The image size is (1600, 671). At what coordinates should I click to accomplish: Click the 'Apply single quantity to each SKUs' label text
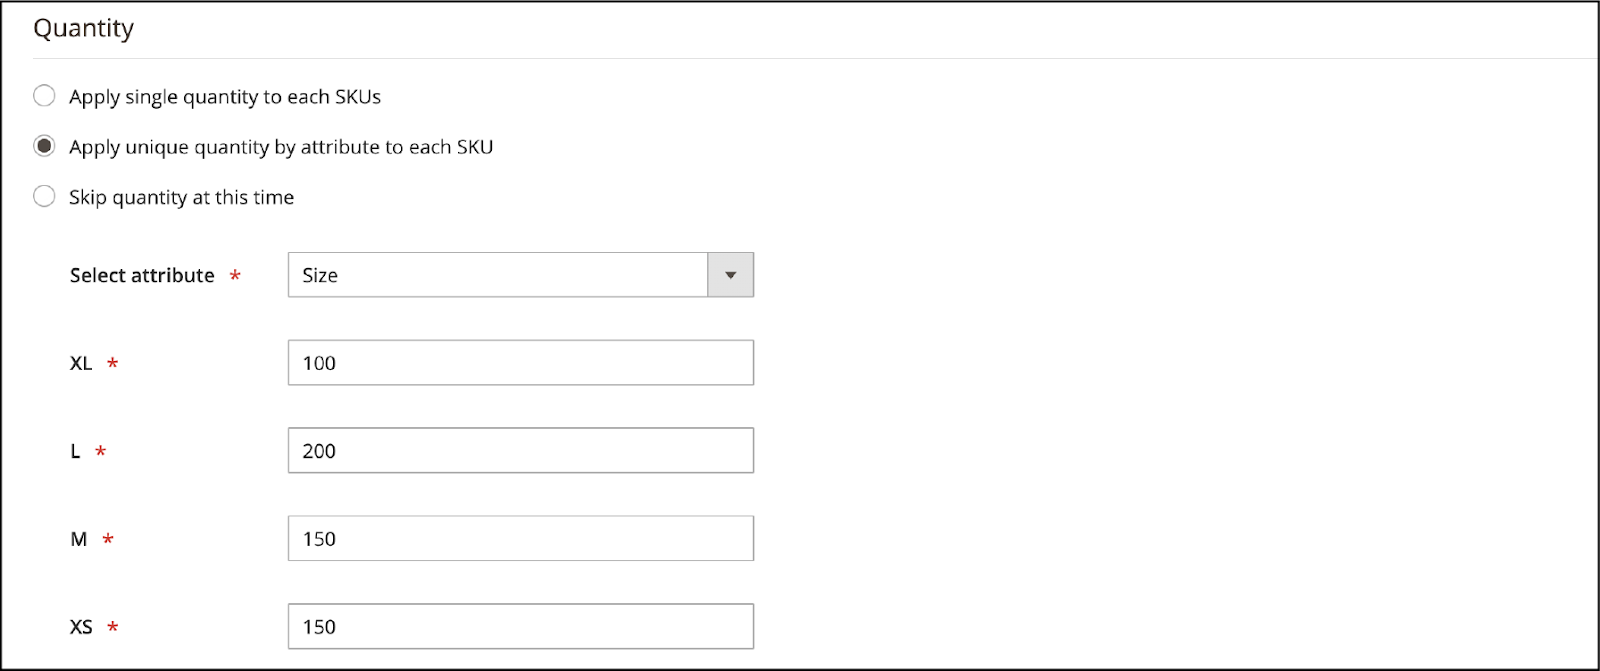pos(225,97)
